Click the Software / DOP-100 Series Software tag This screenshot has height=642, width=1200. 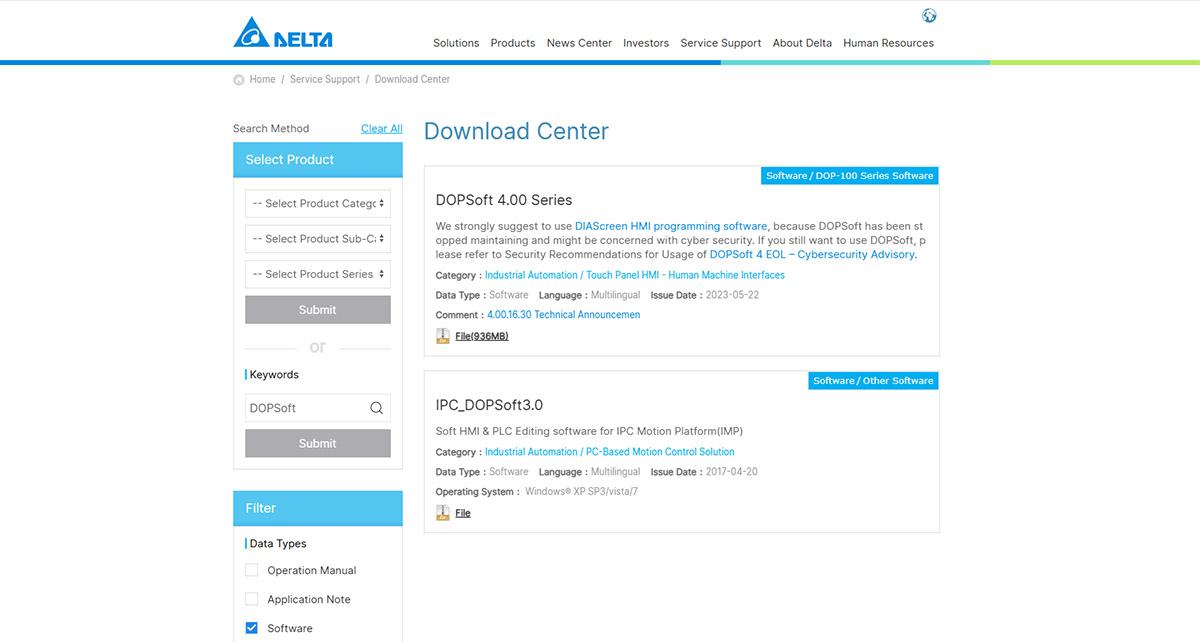850,176
